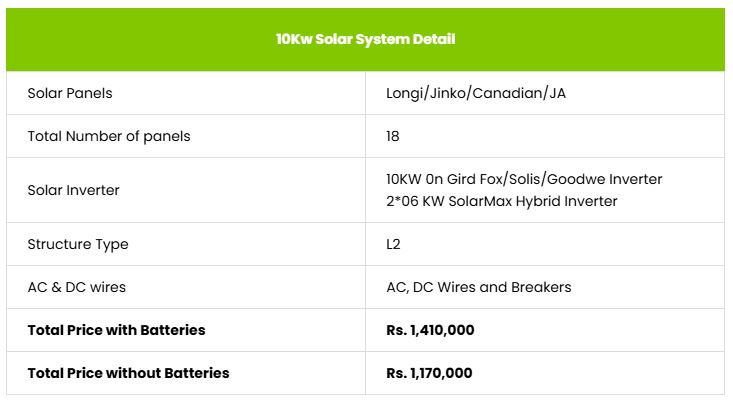Click the AC, DC Wires and Breakers text
Screen dimensions: 733x404
[478, 287]
